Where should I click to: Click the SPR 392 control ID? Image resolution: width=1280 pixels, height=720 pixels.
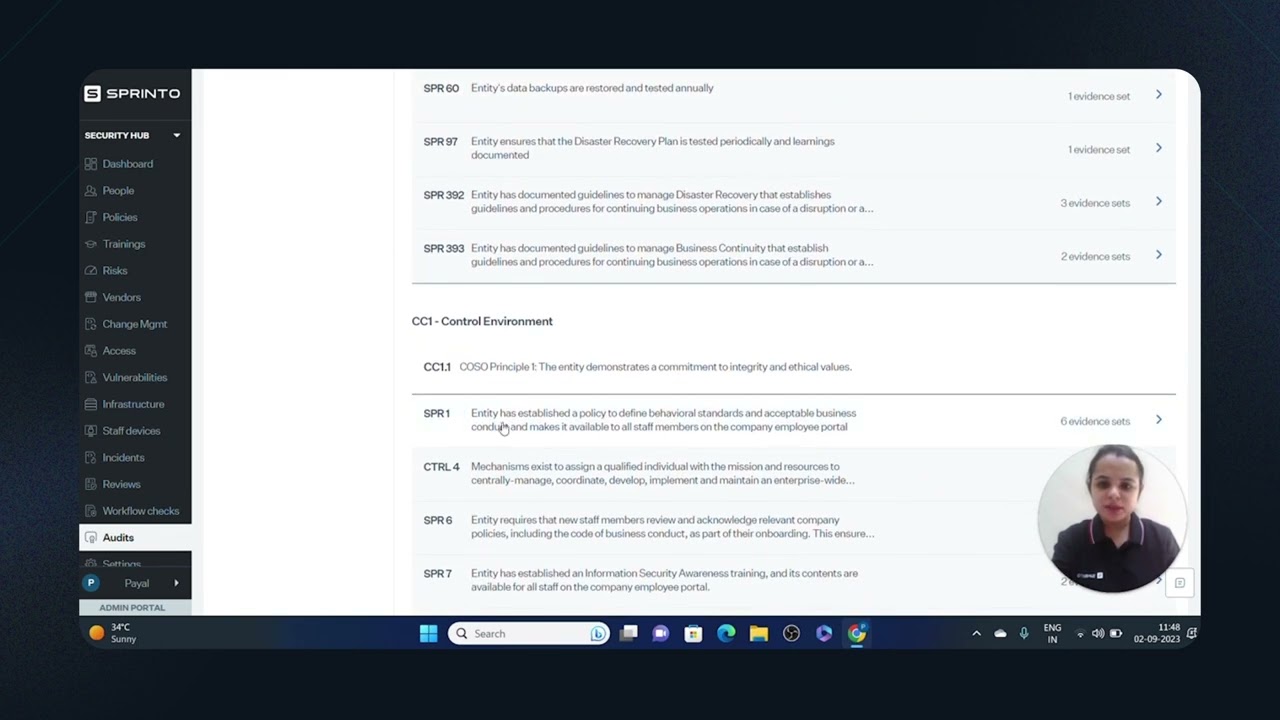(x=444, y=195)
